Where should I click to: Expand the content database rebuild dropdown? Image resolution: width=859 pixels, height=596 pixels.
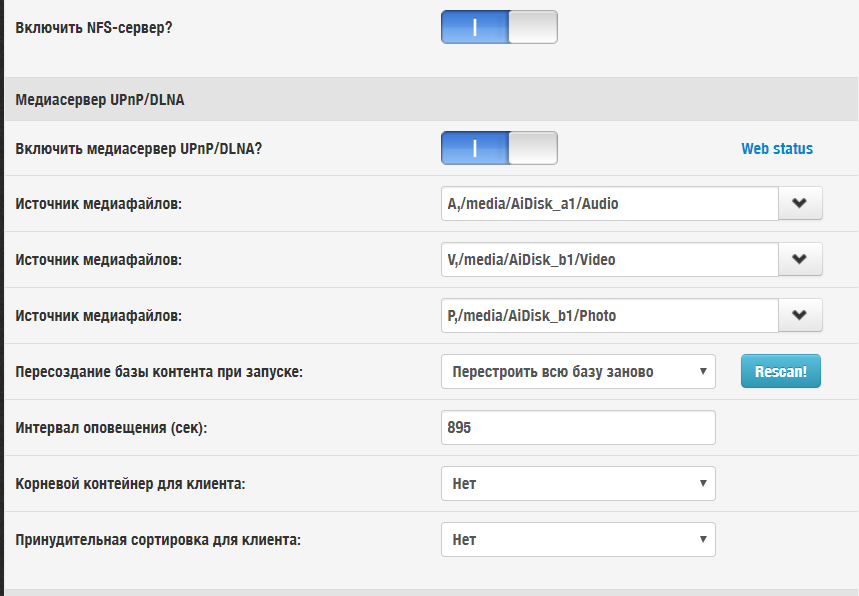(578, 371)
